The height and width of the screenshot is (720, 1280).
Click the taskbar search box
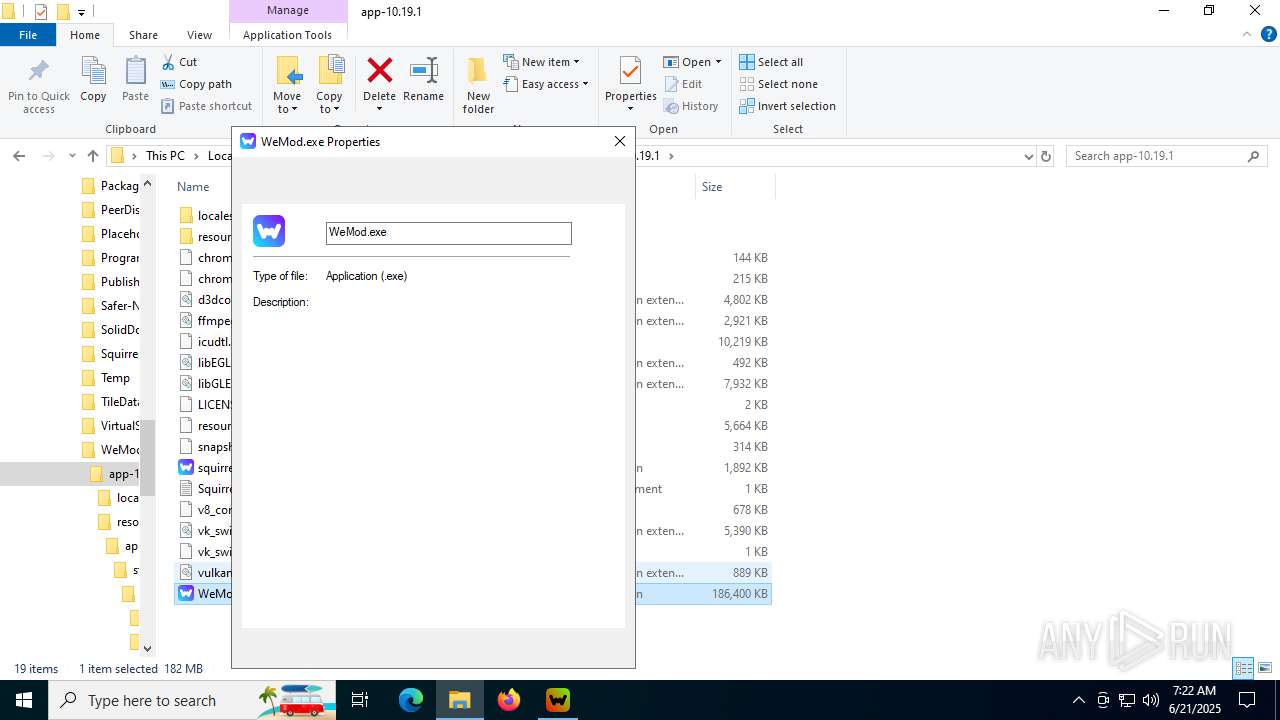coord(190,700)
